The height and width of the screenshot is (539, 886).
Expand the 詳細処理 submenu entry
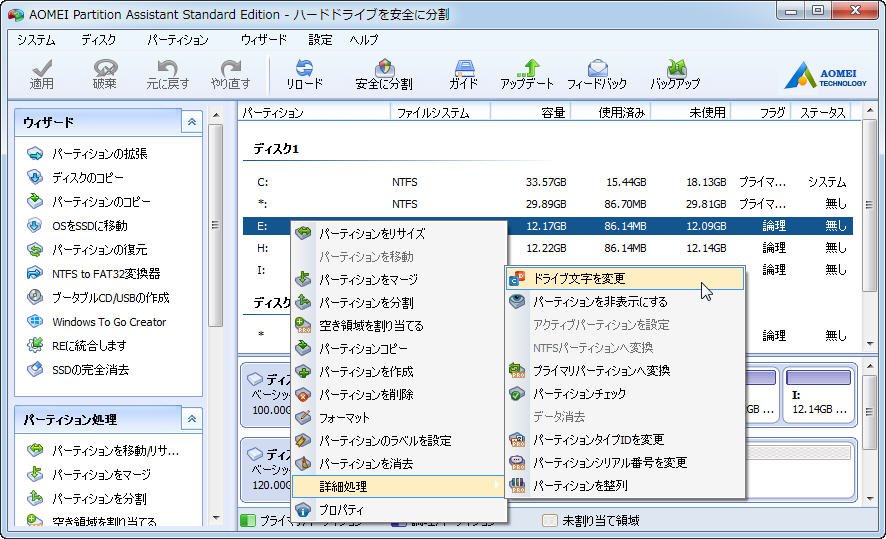(x=399, y=486)
